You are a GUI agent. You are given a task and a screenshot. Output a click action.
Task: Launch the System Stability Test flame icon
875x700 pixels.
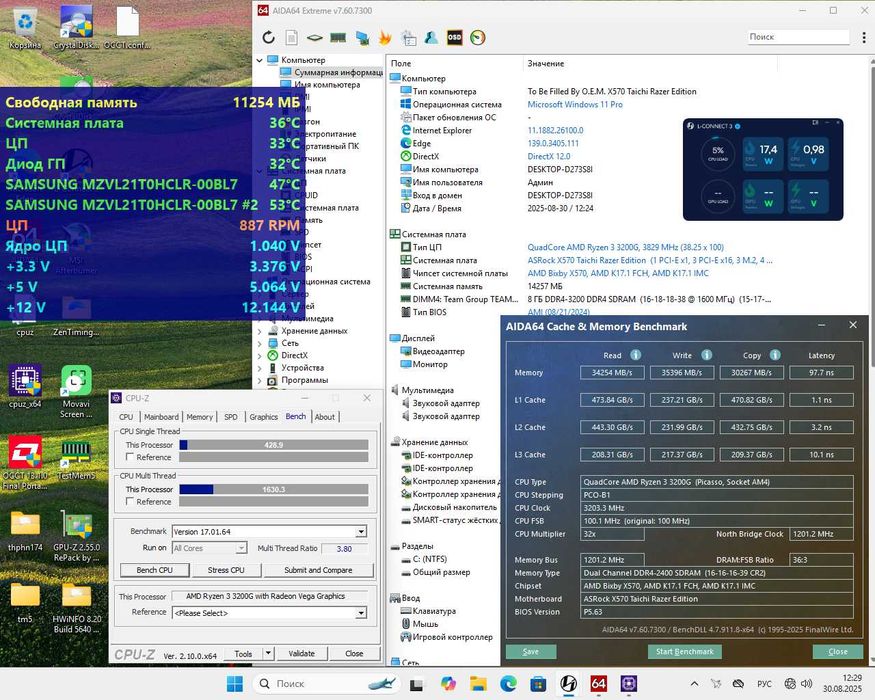pyautogui.click(x=385, y=37)
